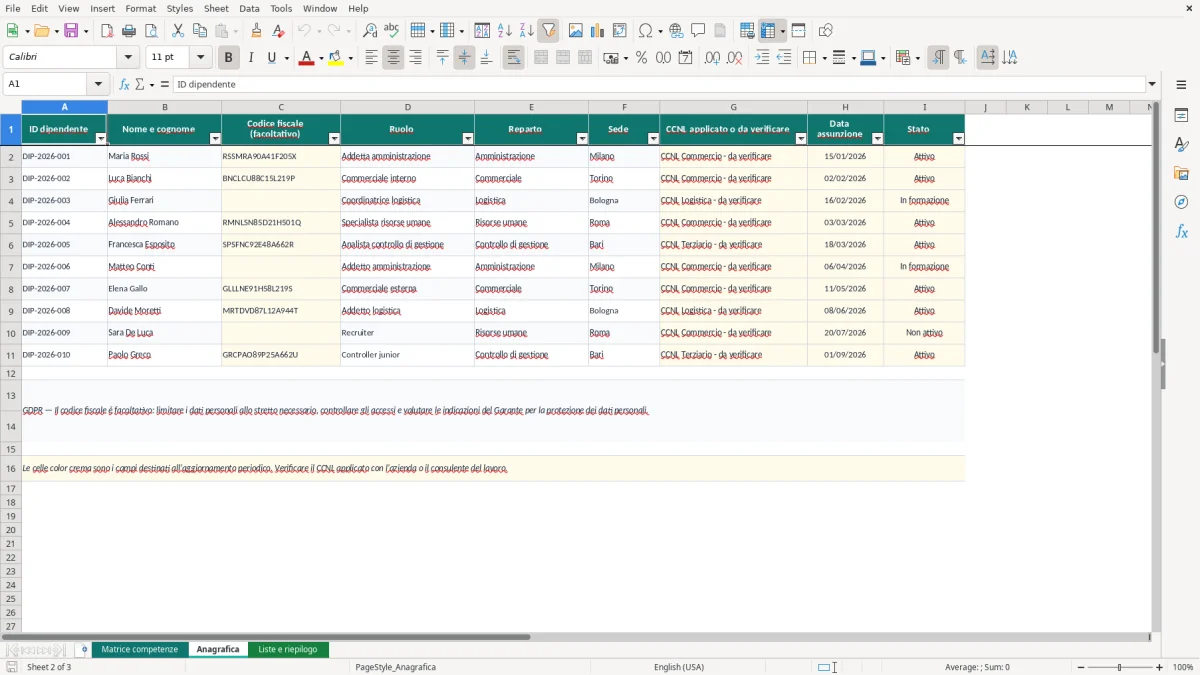Click the Background Color yellow swatch
The image size is (1200, 675).
pyautogui.click(x=336, y=58)
